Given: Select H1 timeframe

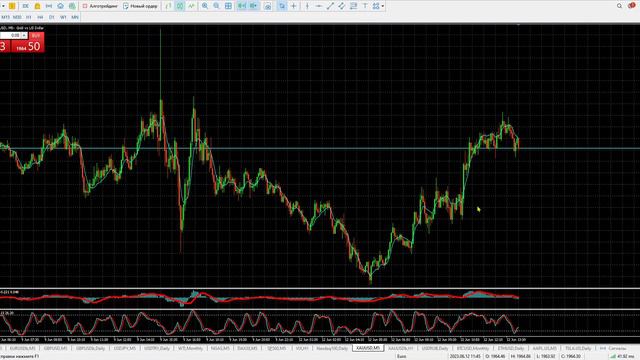Looking at the screenshot, I should click(x=29, y=17).
